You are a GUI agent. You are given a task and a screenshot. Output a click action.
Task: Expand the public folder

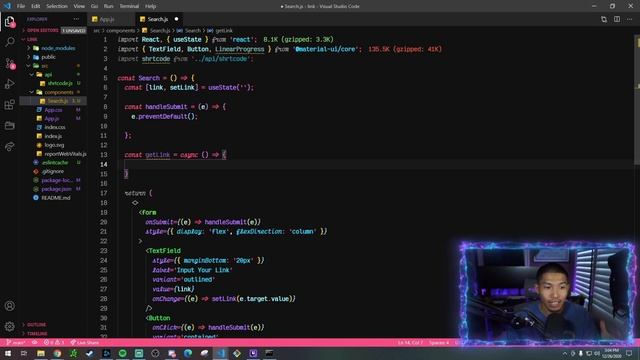click(x=48, y=57)
